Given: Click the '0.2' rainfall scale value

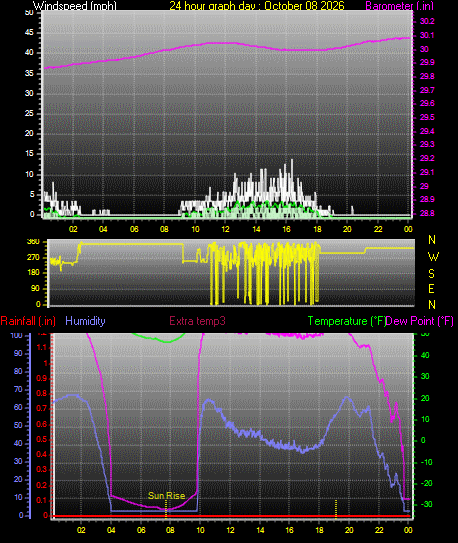Looking at the screenshot, I should coord(41,485).
